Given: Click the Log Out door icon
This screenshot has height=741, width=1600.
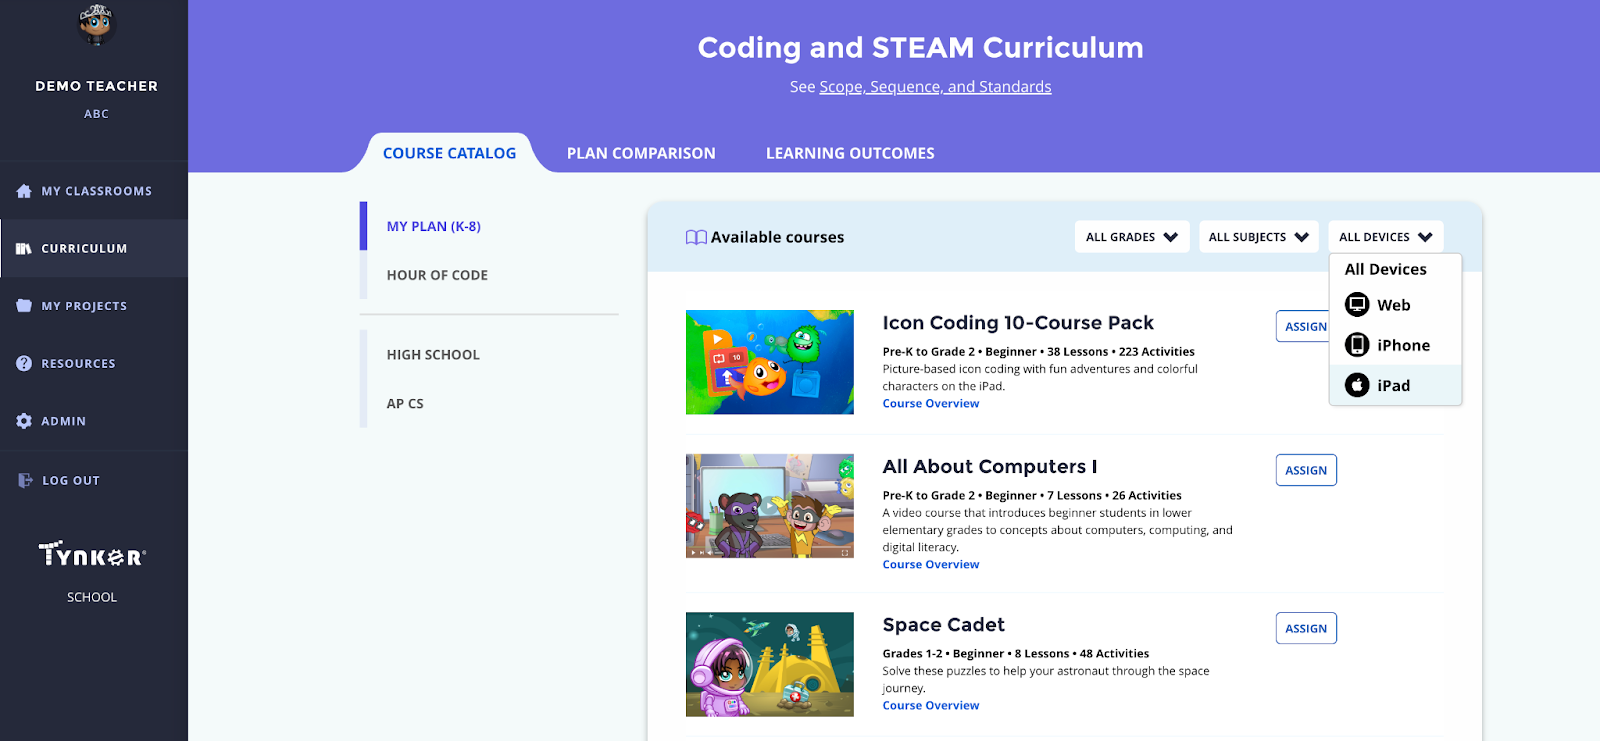Looking at the screenshot, I should 25,480.
